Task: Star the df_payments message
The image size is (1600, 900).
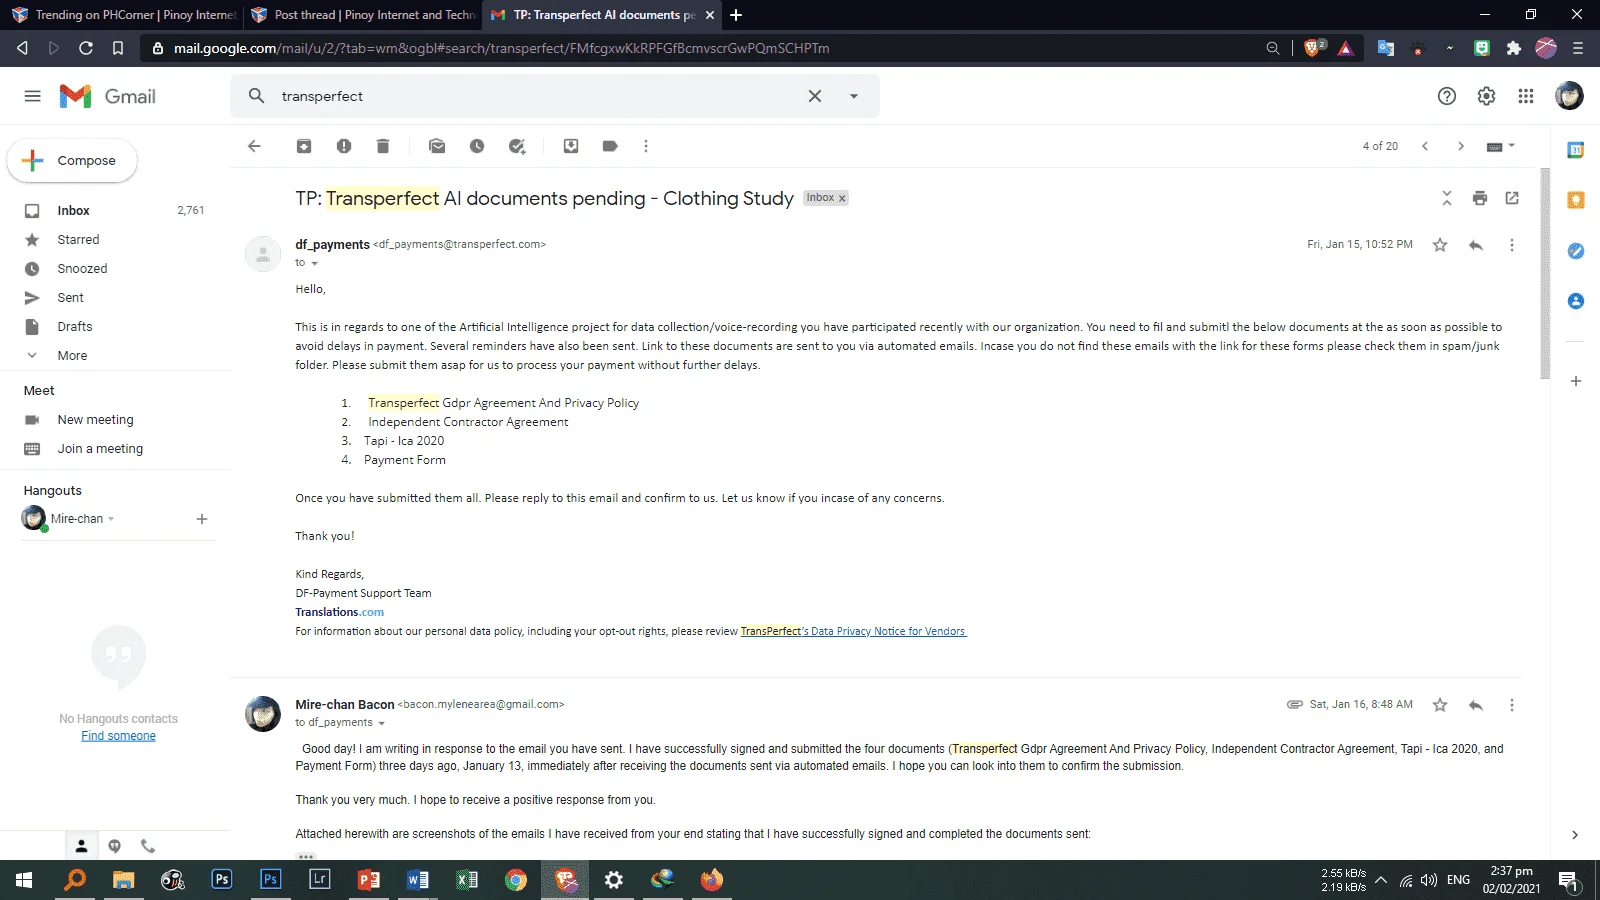Action: (1440, 245)
